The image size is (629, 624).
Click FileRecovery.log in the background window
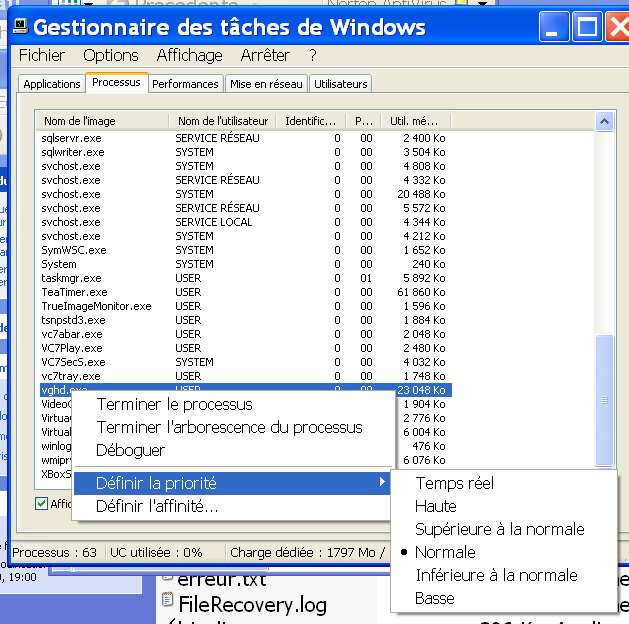point(252,604)
